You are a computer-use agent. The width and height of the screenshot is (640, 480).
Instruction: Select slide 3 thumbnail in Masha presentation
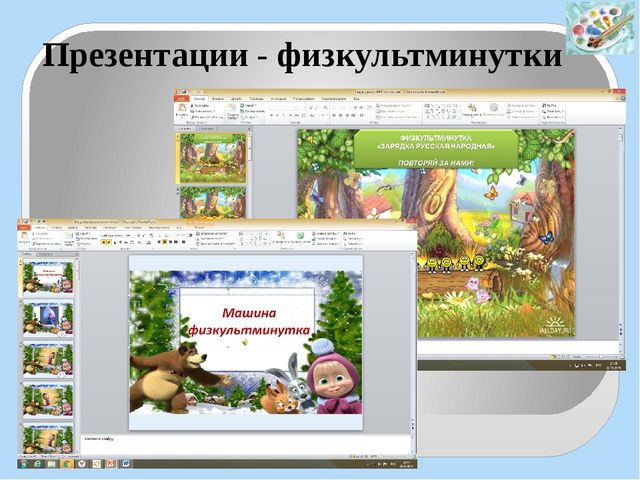click(x=48, y=360)
